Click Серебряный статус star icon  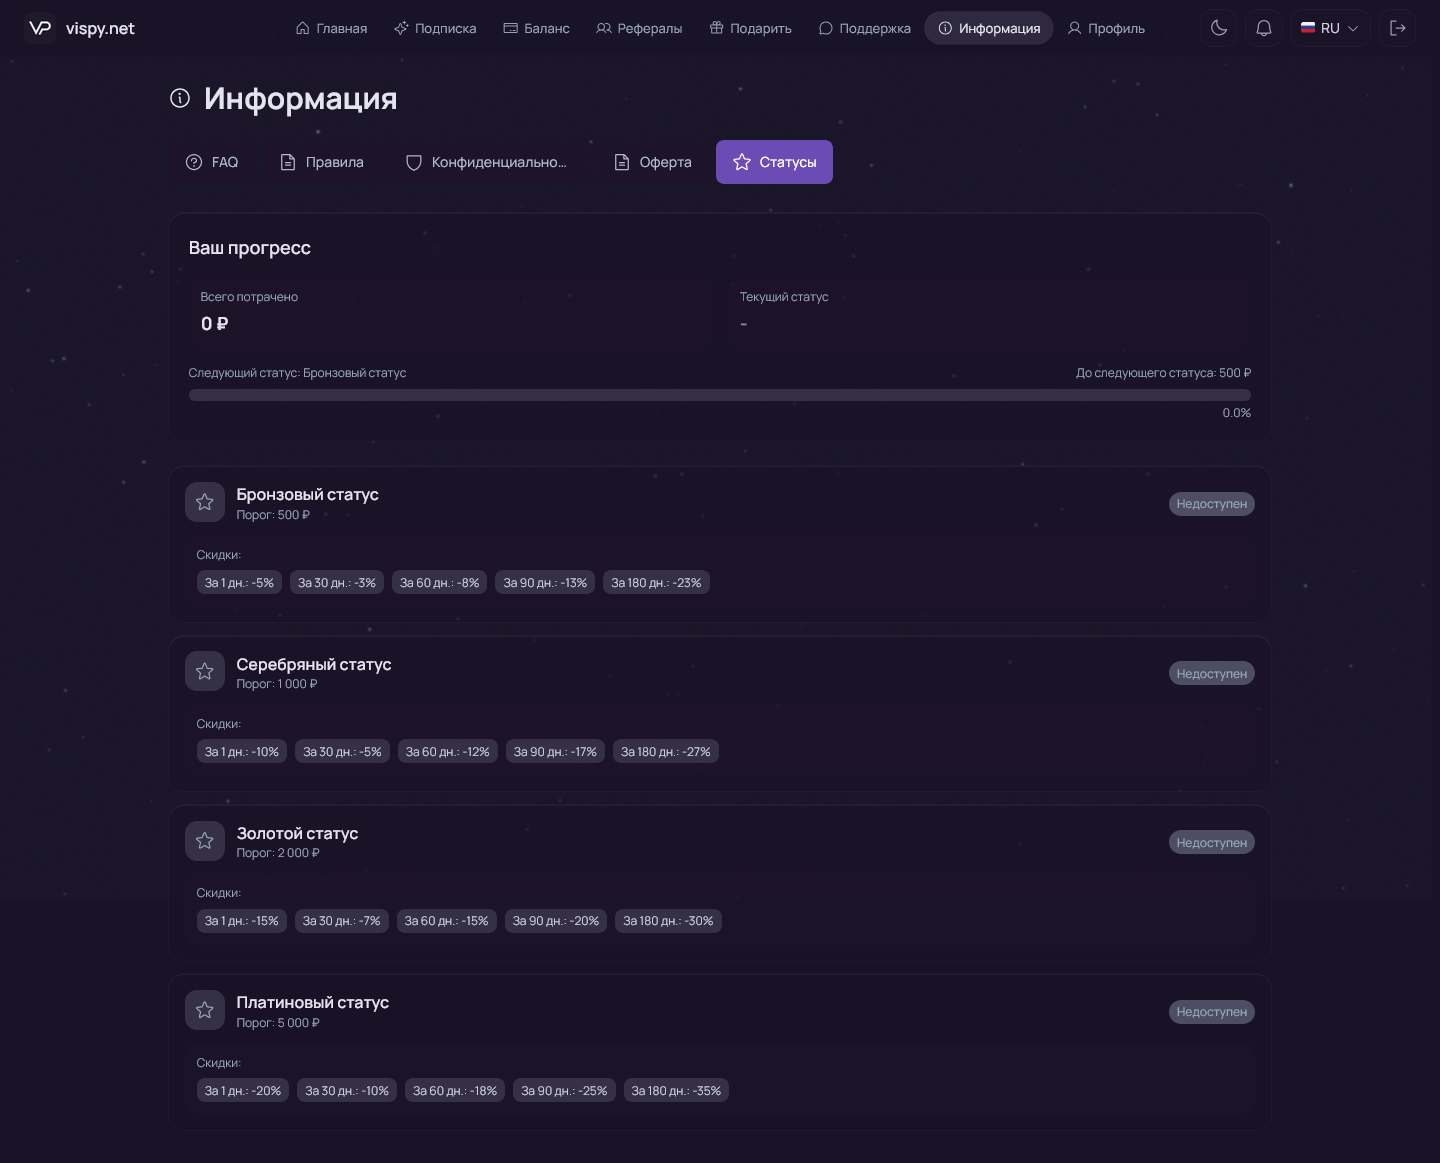(205, 672)
